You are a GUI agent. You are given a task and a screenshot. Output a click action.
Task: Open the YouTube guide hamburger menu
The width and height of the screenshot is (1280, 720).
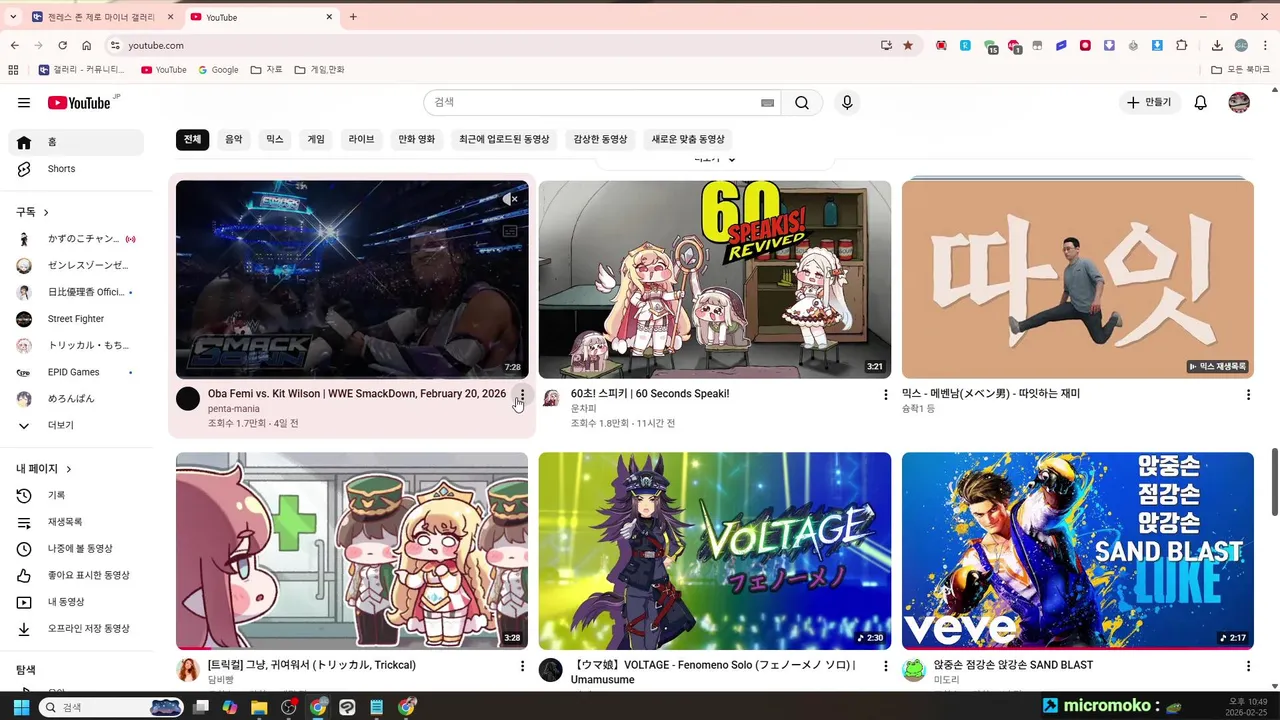[x=24, y=103]
